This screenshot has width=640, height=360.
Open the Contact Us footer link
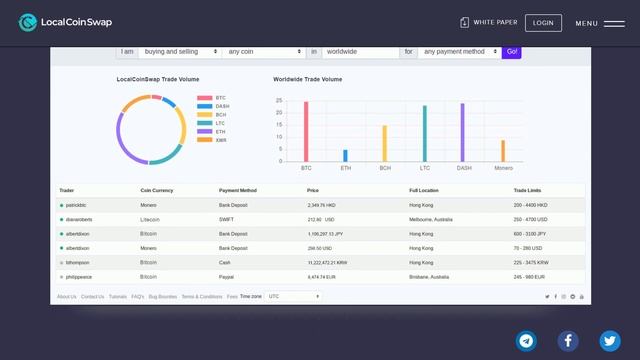pos(93,297)
